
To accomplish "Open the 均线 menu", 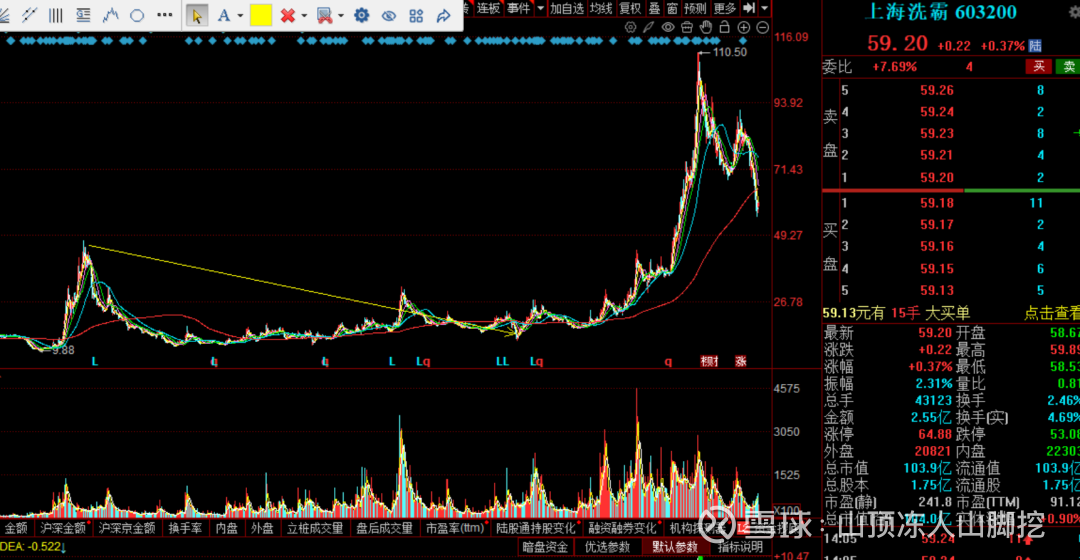I will 601,8.
